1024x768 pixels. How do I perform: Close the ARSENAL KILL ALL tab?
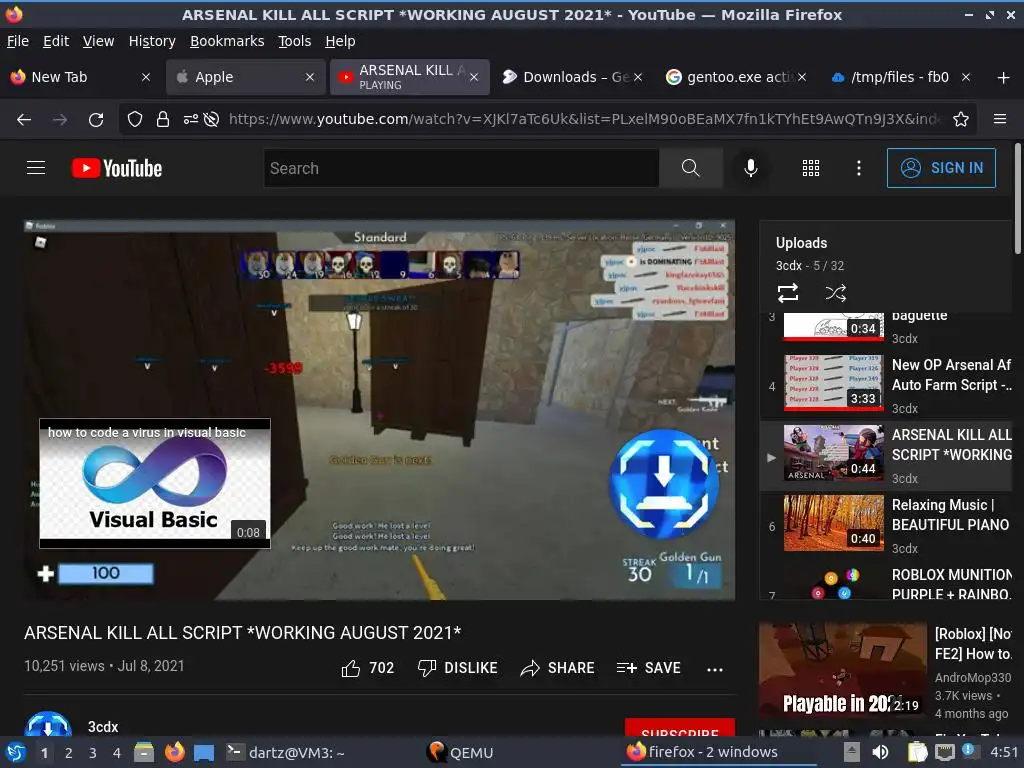pos(474,77)
